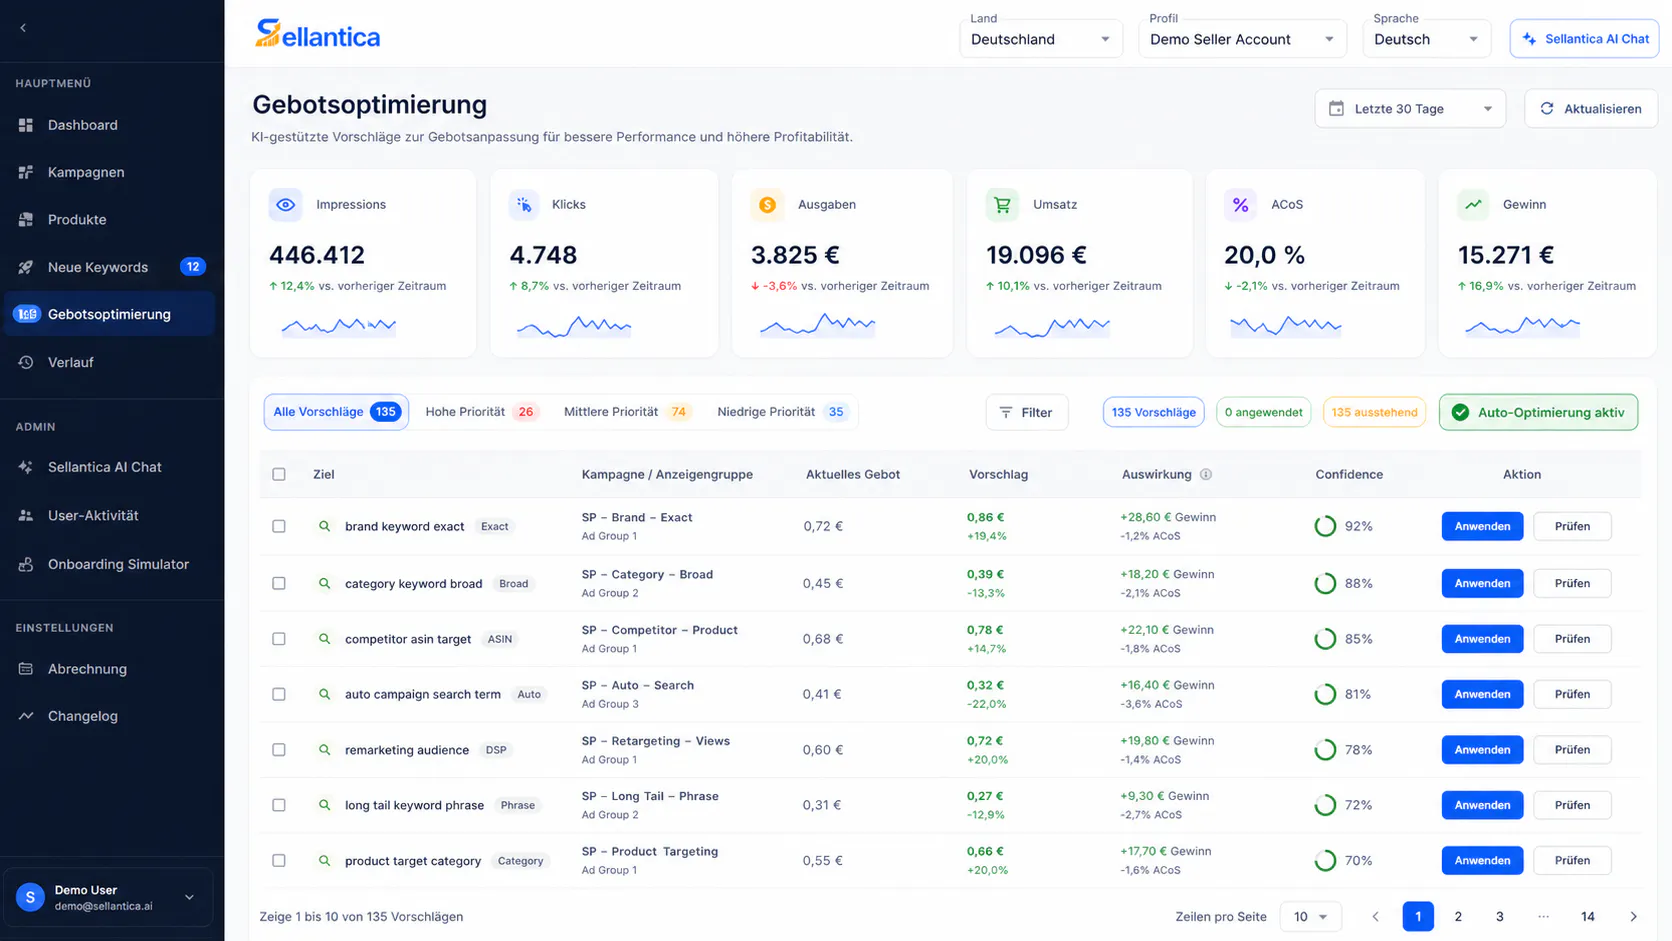Click the Ausgaben coin icon
This screenshot has width=1672, height=941.
tap(767, 205)
